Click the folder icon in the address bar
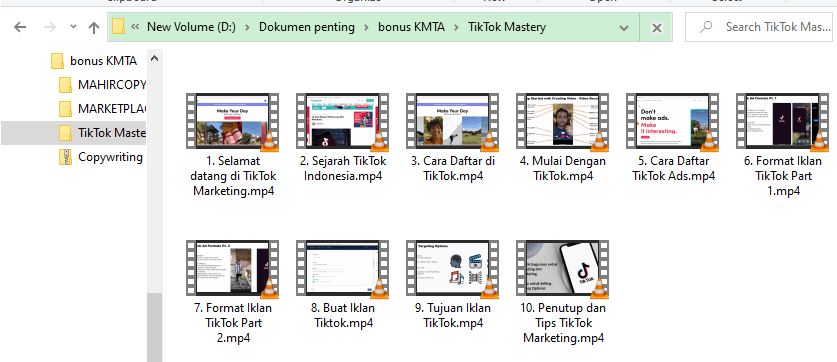 click(x=119, y=27)
